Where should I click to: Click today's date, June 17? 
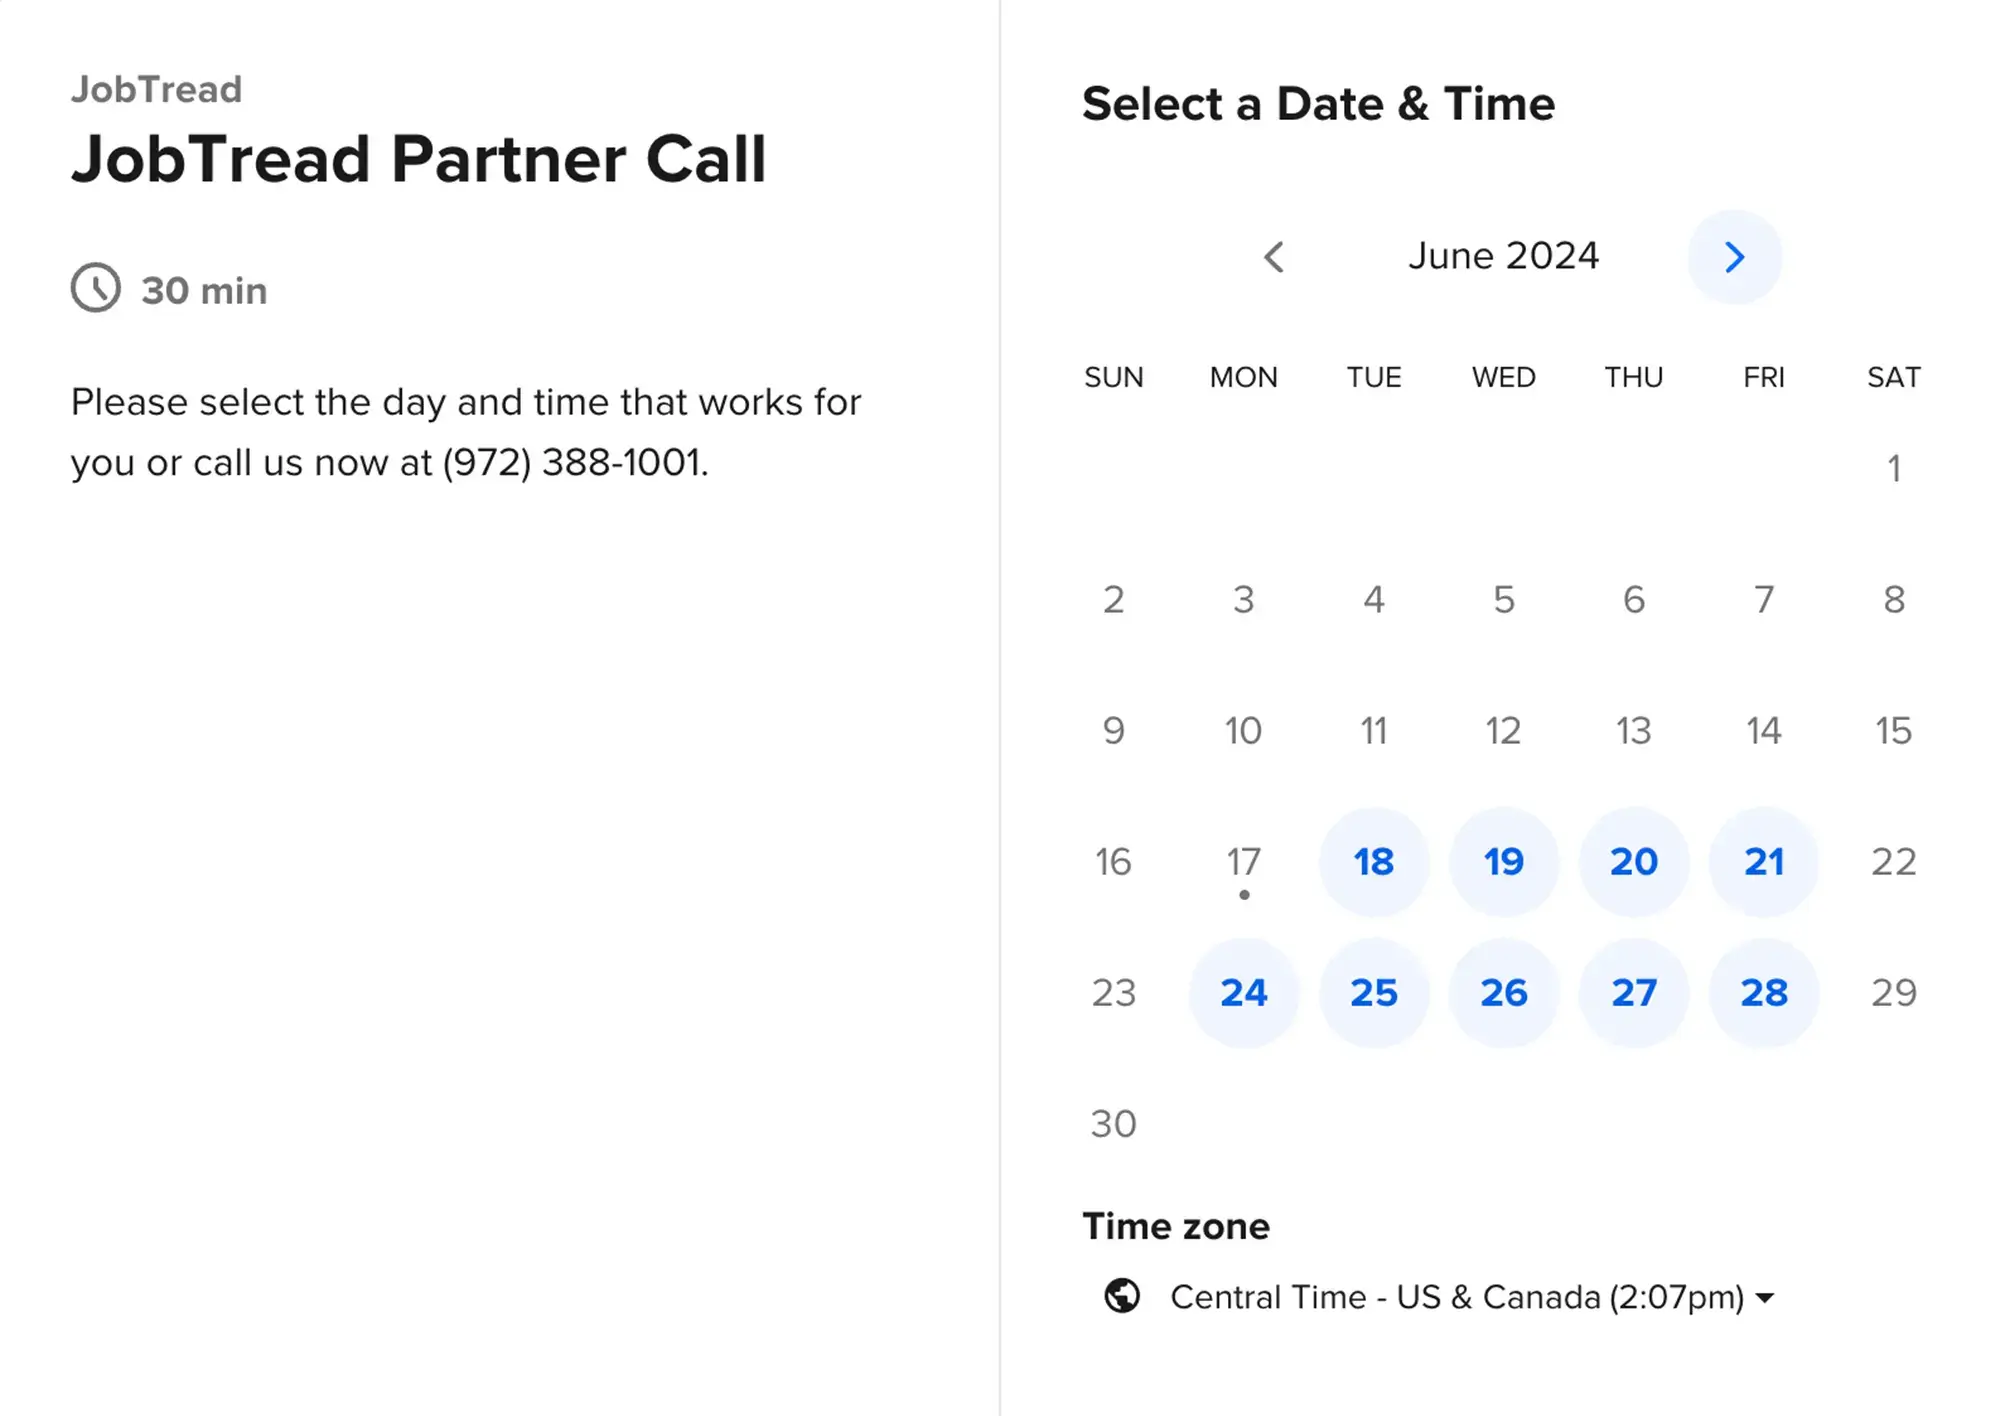(x=1244, y=862)
